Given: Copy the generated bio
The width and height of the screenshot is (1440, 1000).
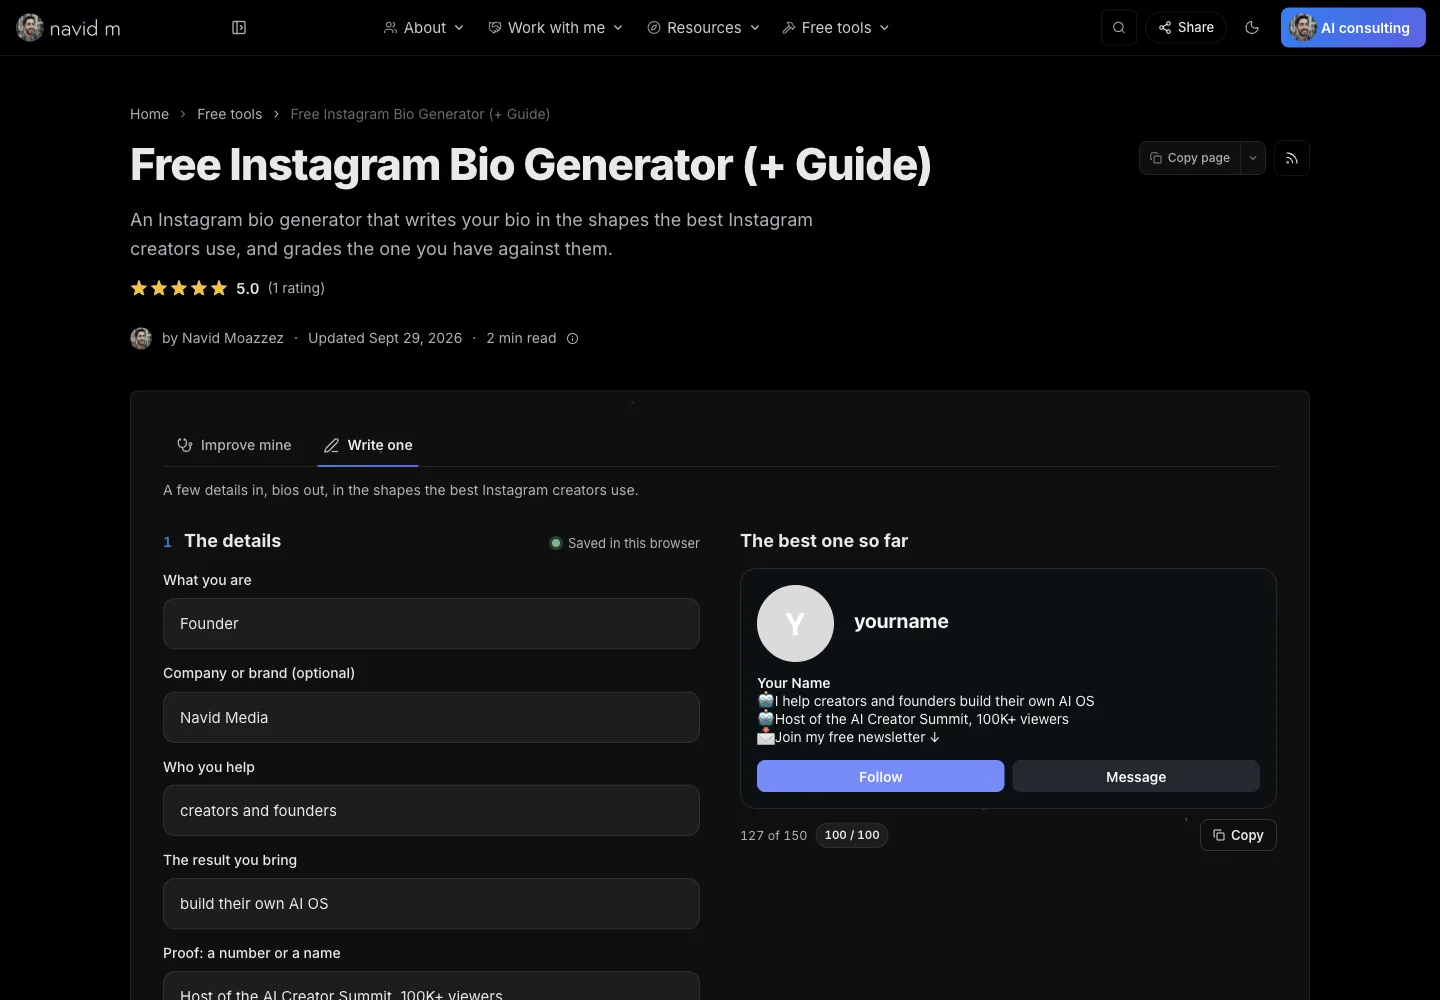Looking at the screenshot, I should (x=1238, y=835).
